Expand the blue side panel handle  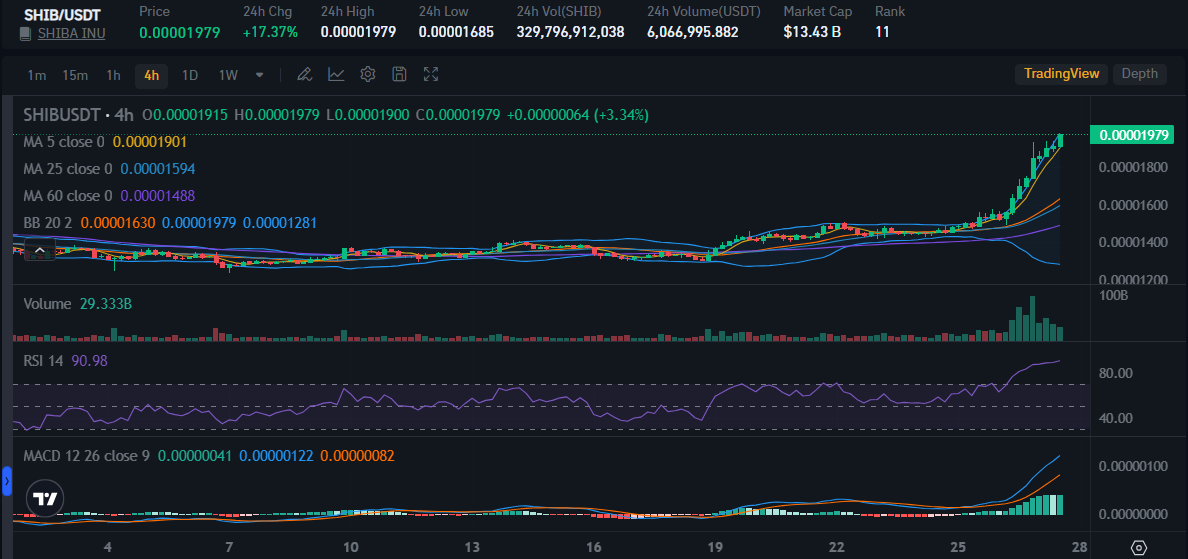(6, 481)
